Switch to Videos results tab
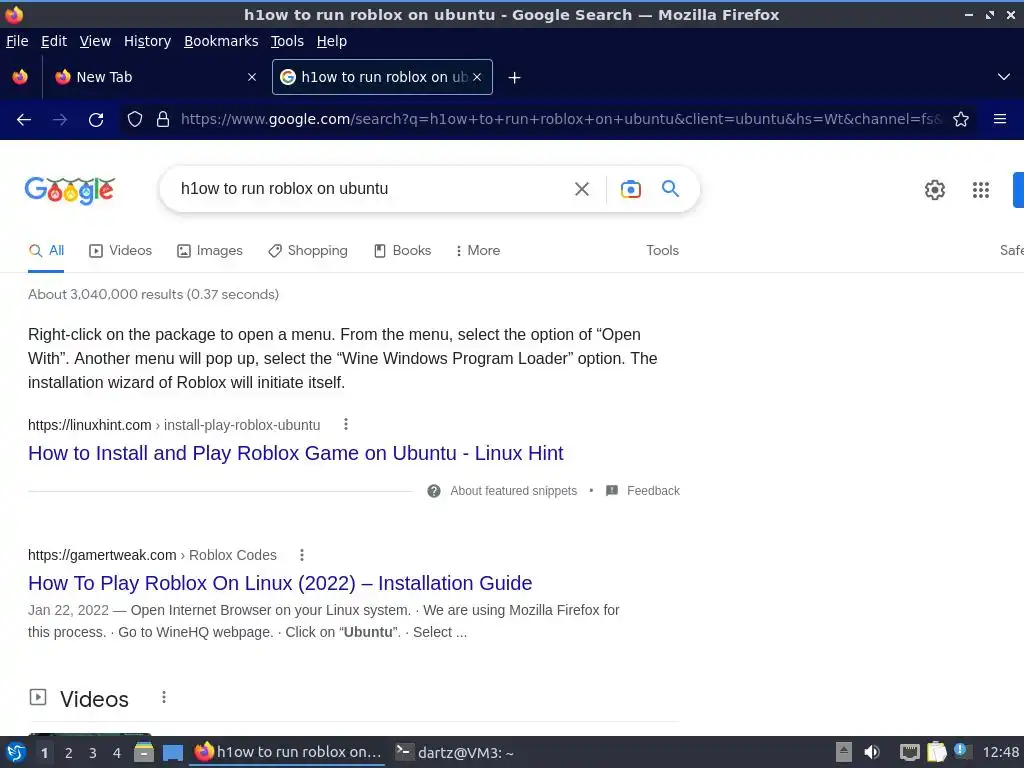Image resolution: width=1024 pixels, height=768 pixels. 121,250
